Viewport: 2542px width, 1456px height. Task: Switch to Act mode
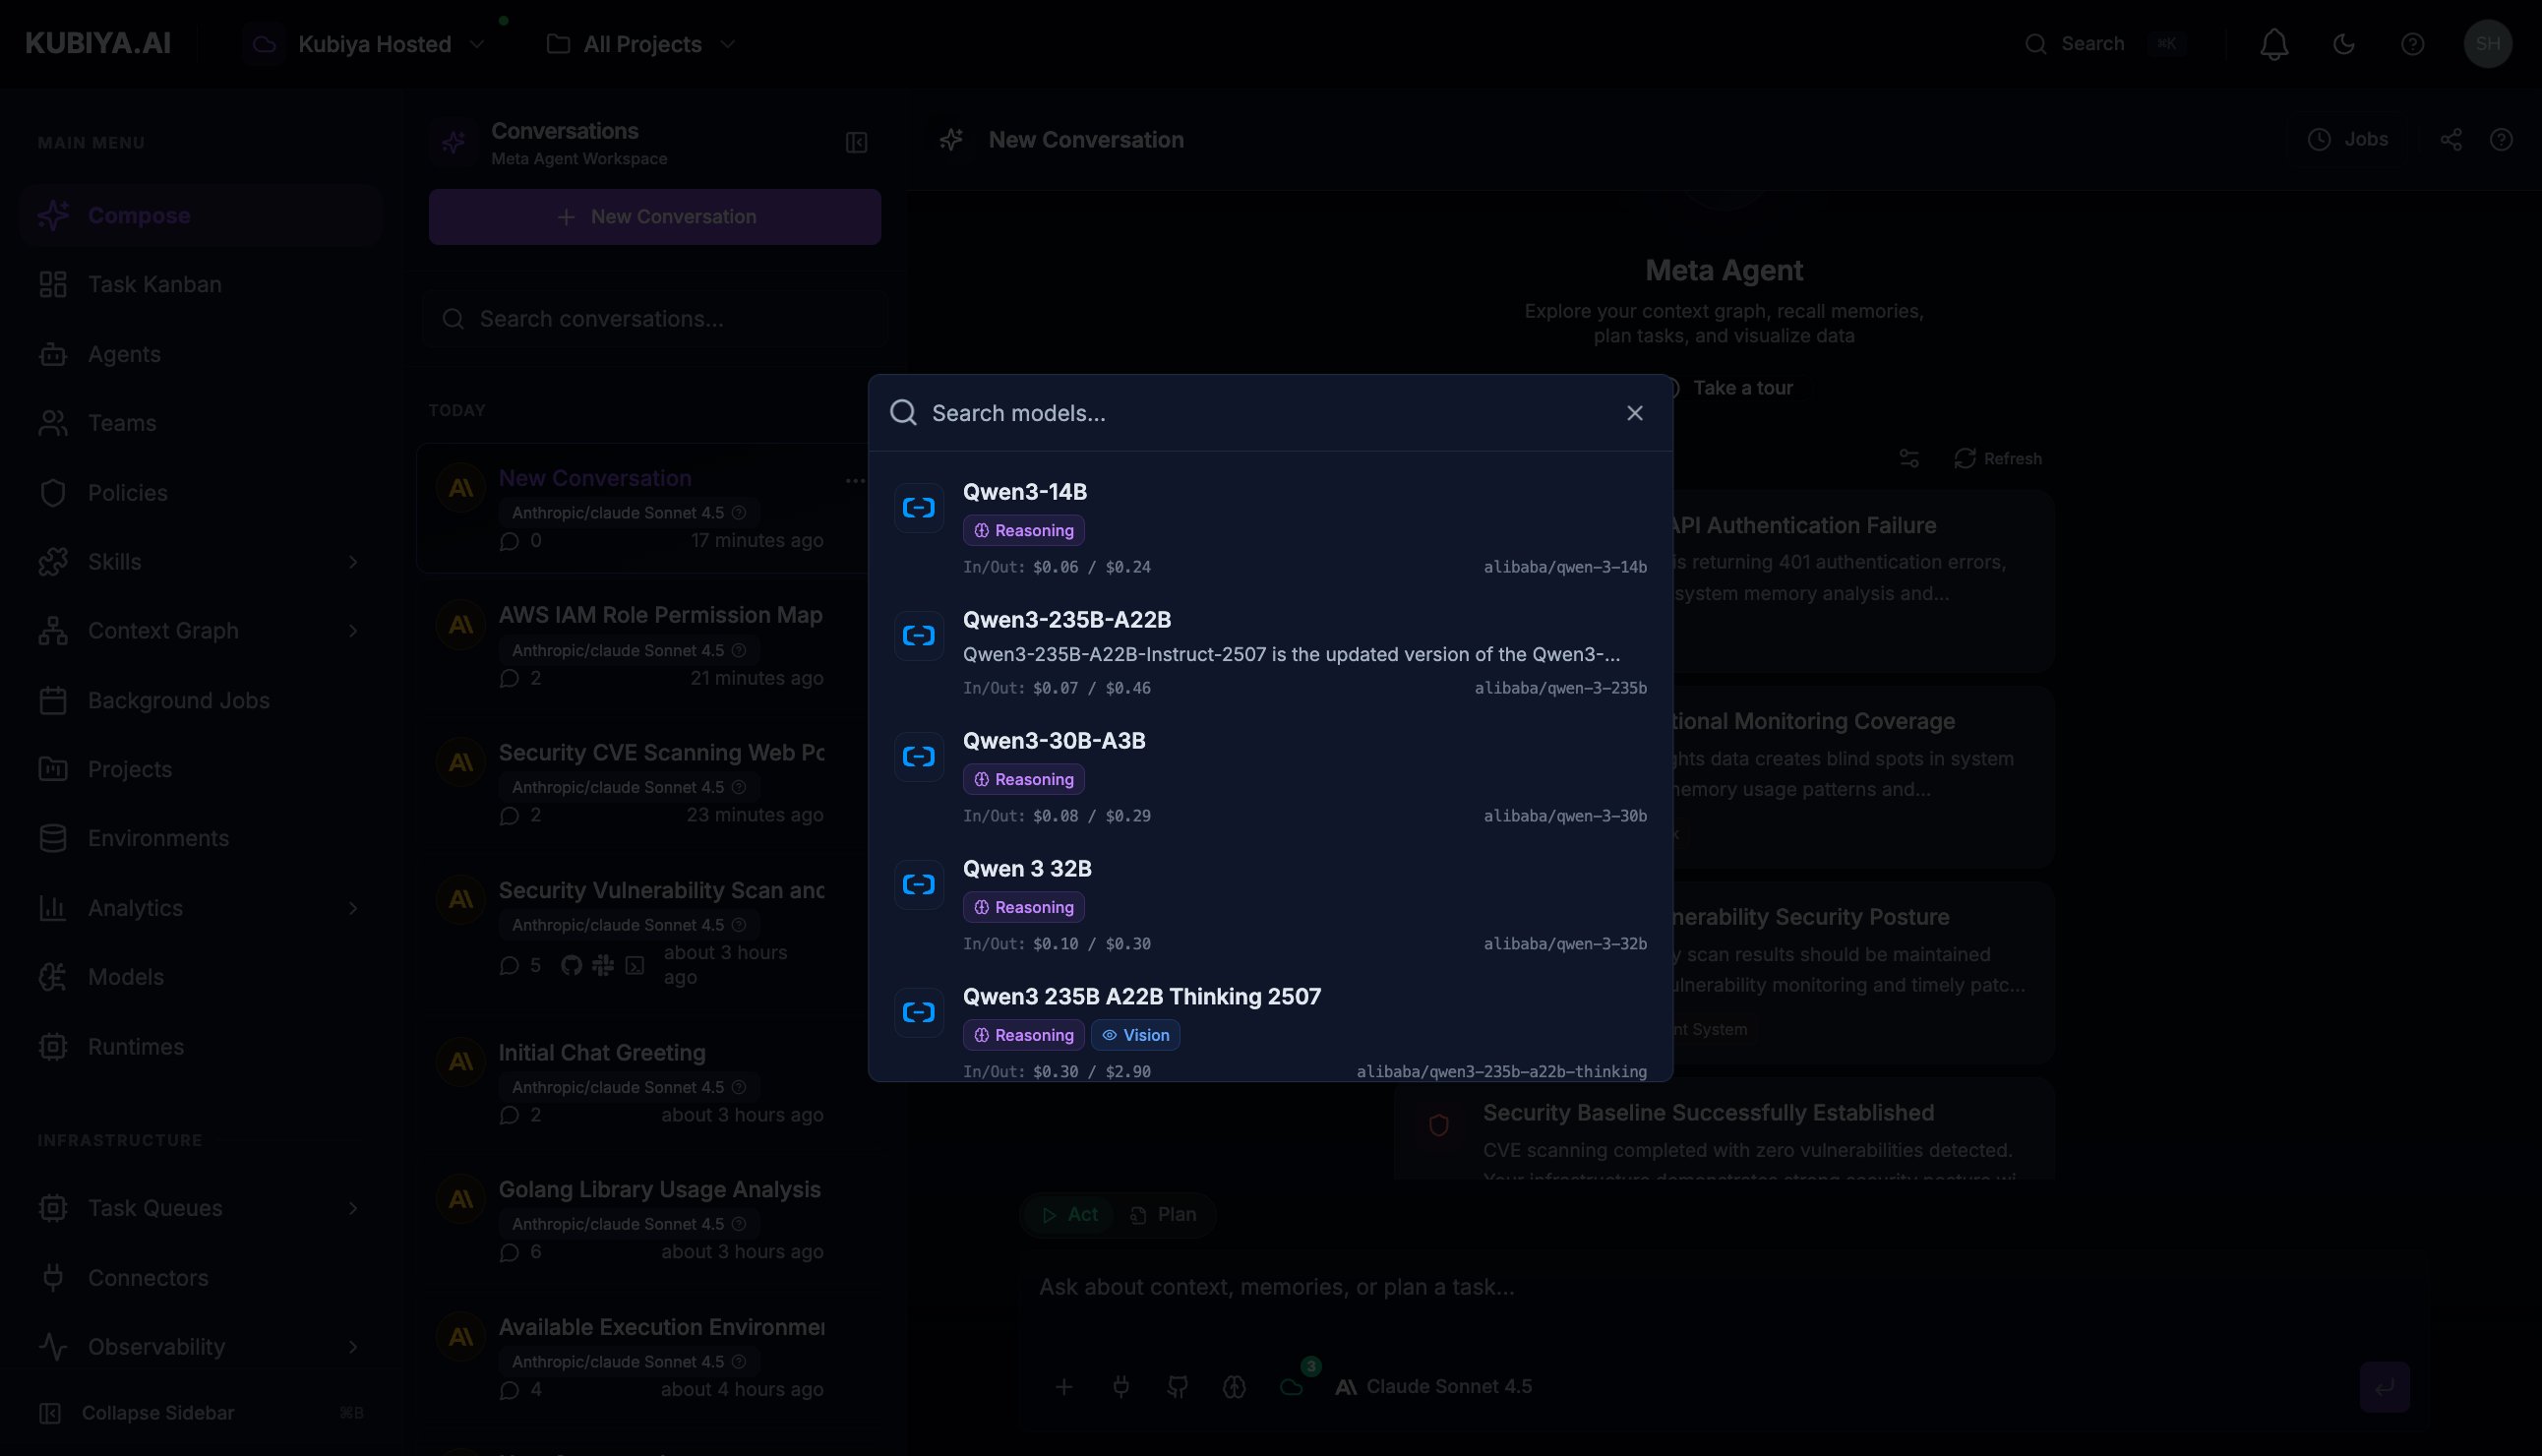(x=1069, y=1215)
